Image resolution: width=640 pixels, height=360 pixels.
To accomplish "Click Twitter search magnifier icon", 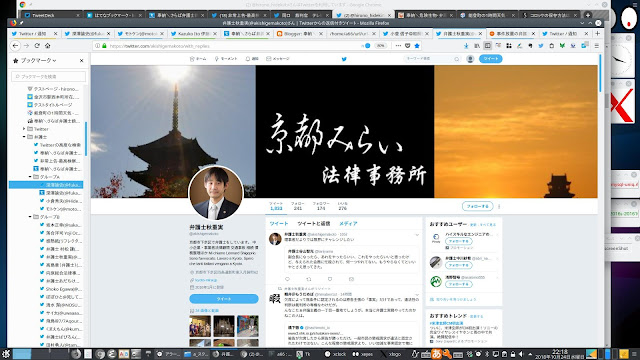I will coord(457,59).
